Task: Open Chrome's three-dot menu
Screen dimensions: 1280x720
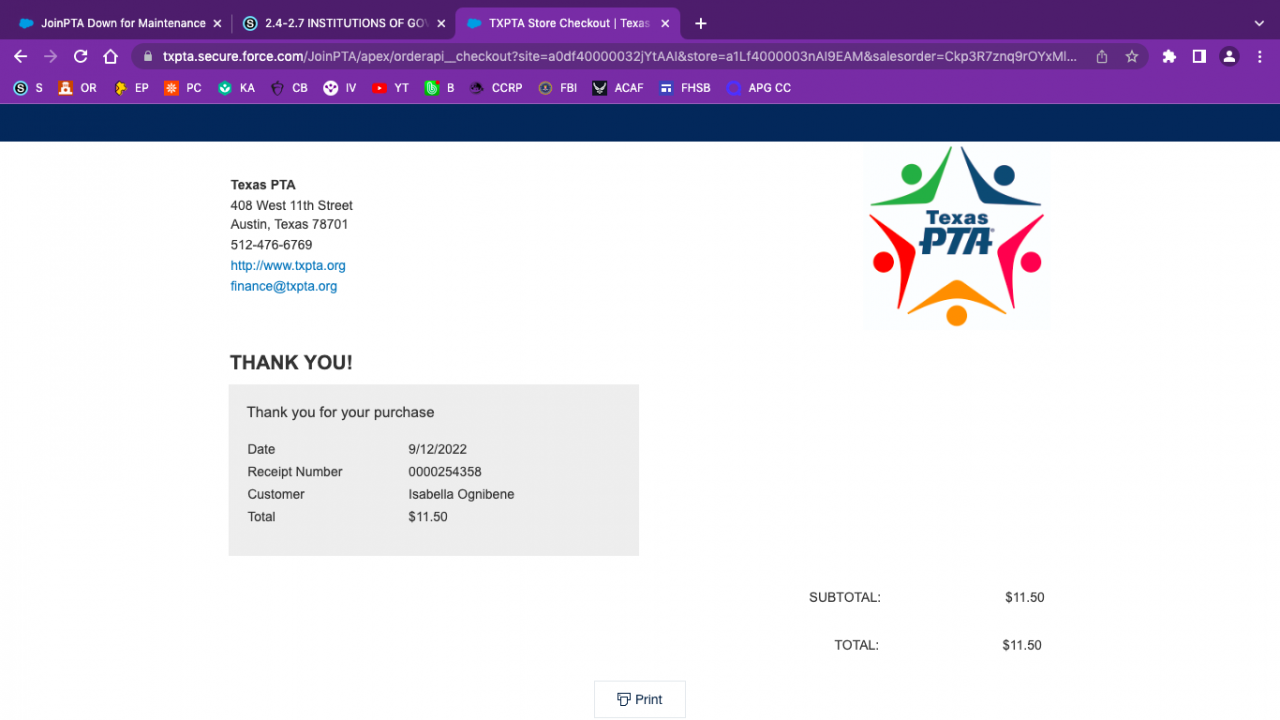Action: click(x=1259, y=57)
